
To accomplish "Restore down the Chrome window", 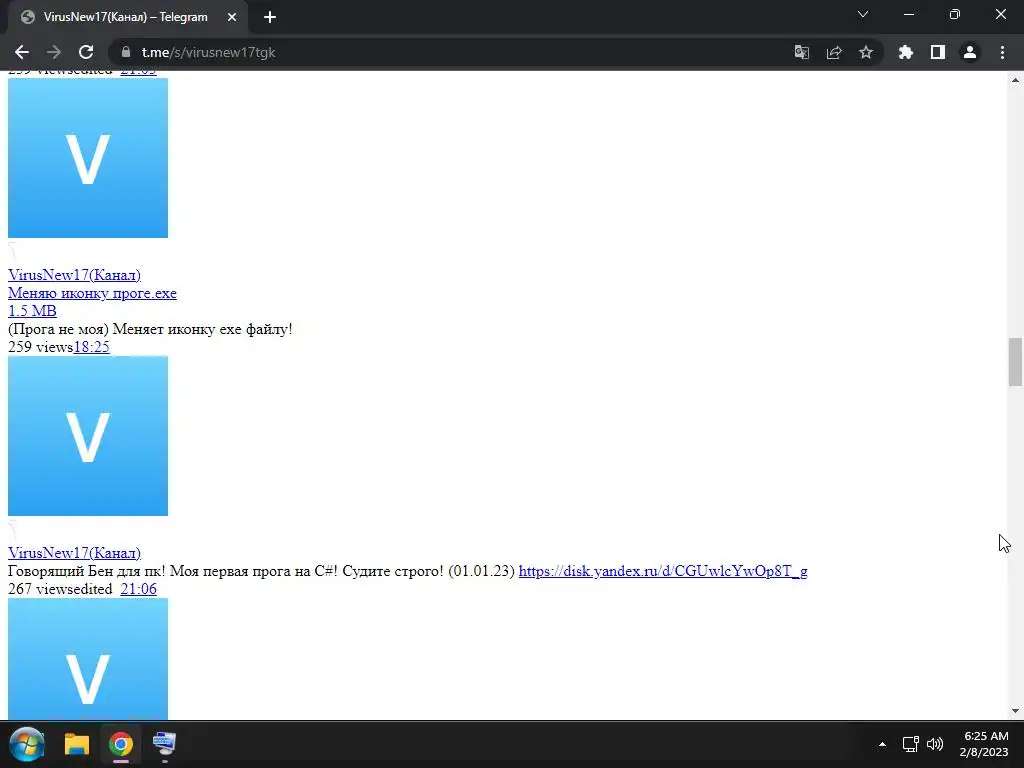I will coord(955,14).
